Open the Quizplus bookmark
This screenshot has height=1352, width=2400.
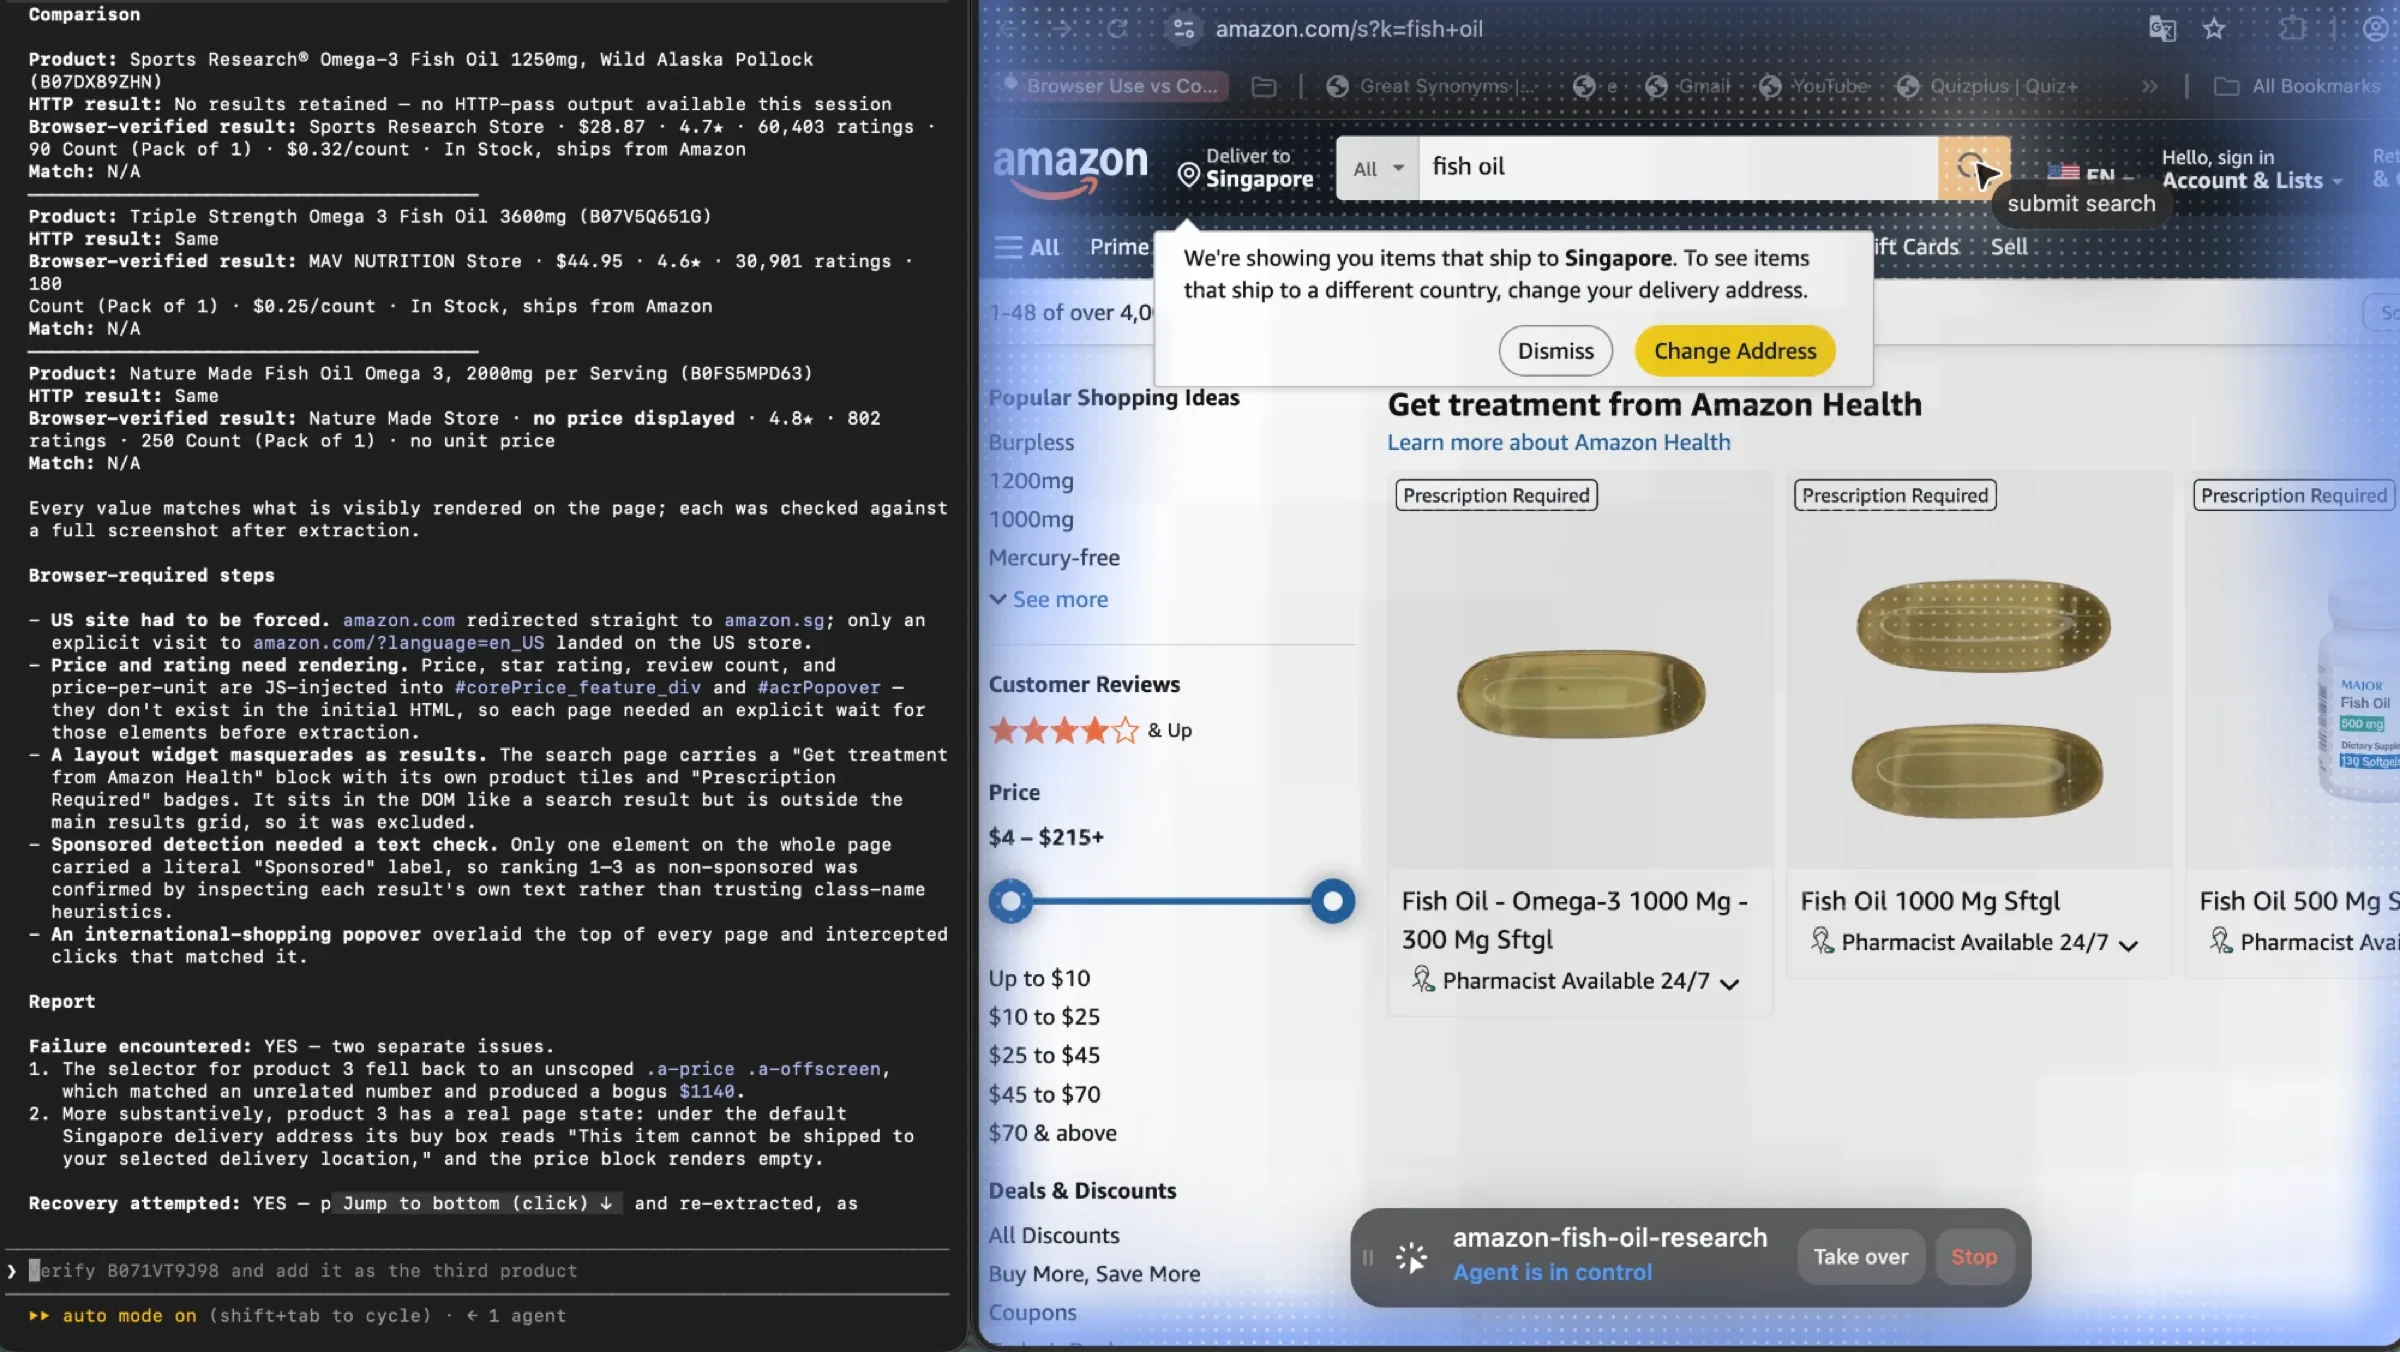coord(1987,87)
